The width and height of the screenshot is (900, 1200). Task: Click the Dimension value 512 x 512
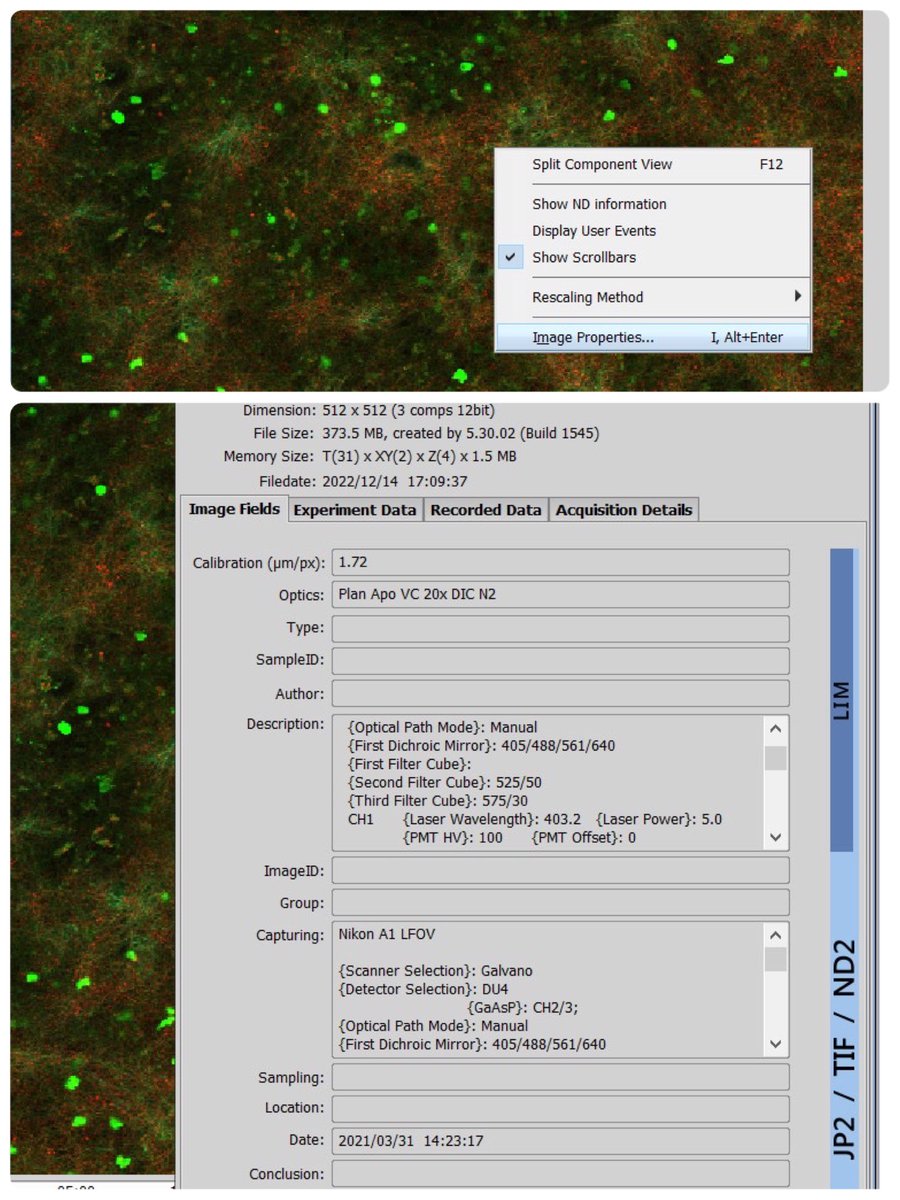pyautogui.click(x=409, y=410)
